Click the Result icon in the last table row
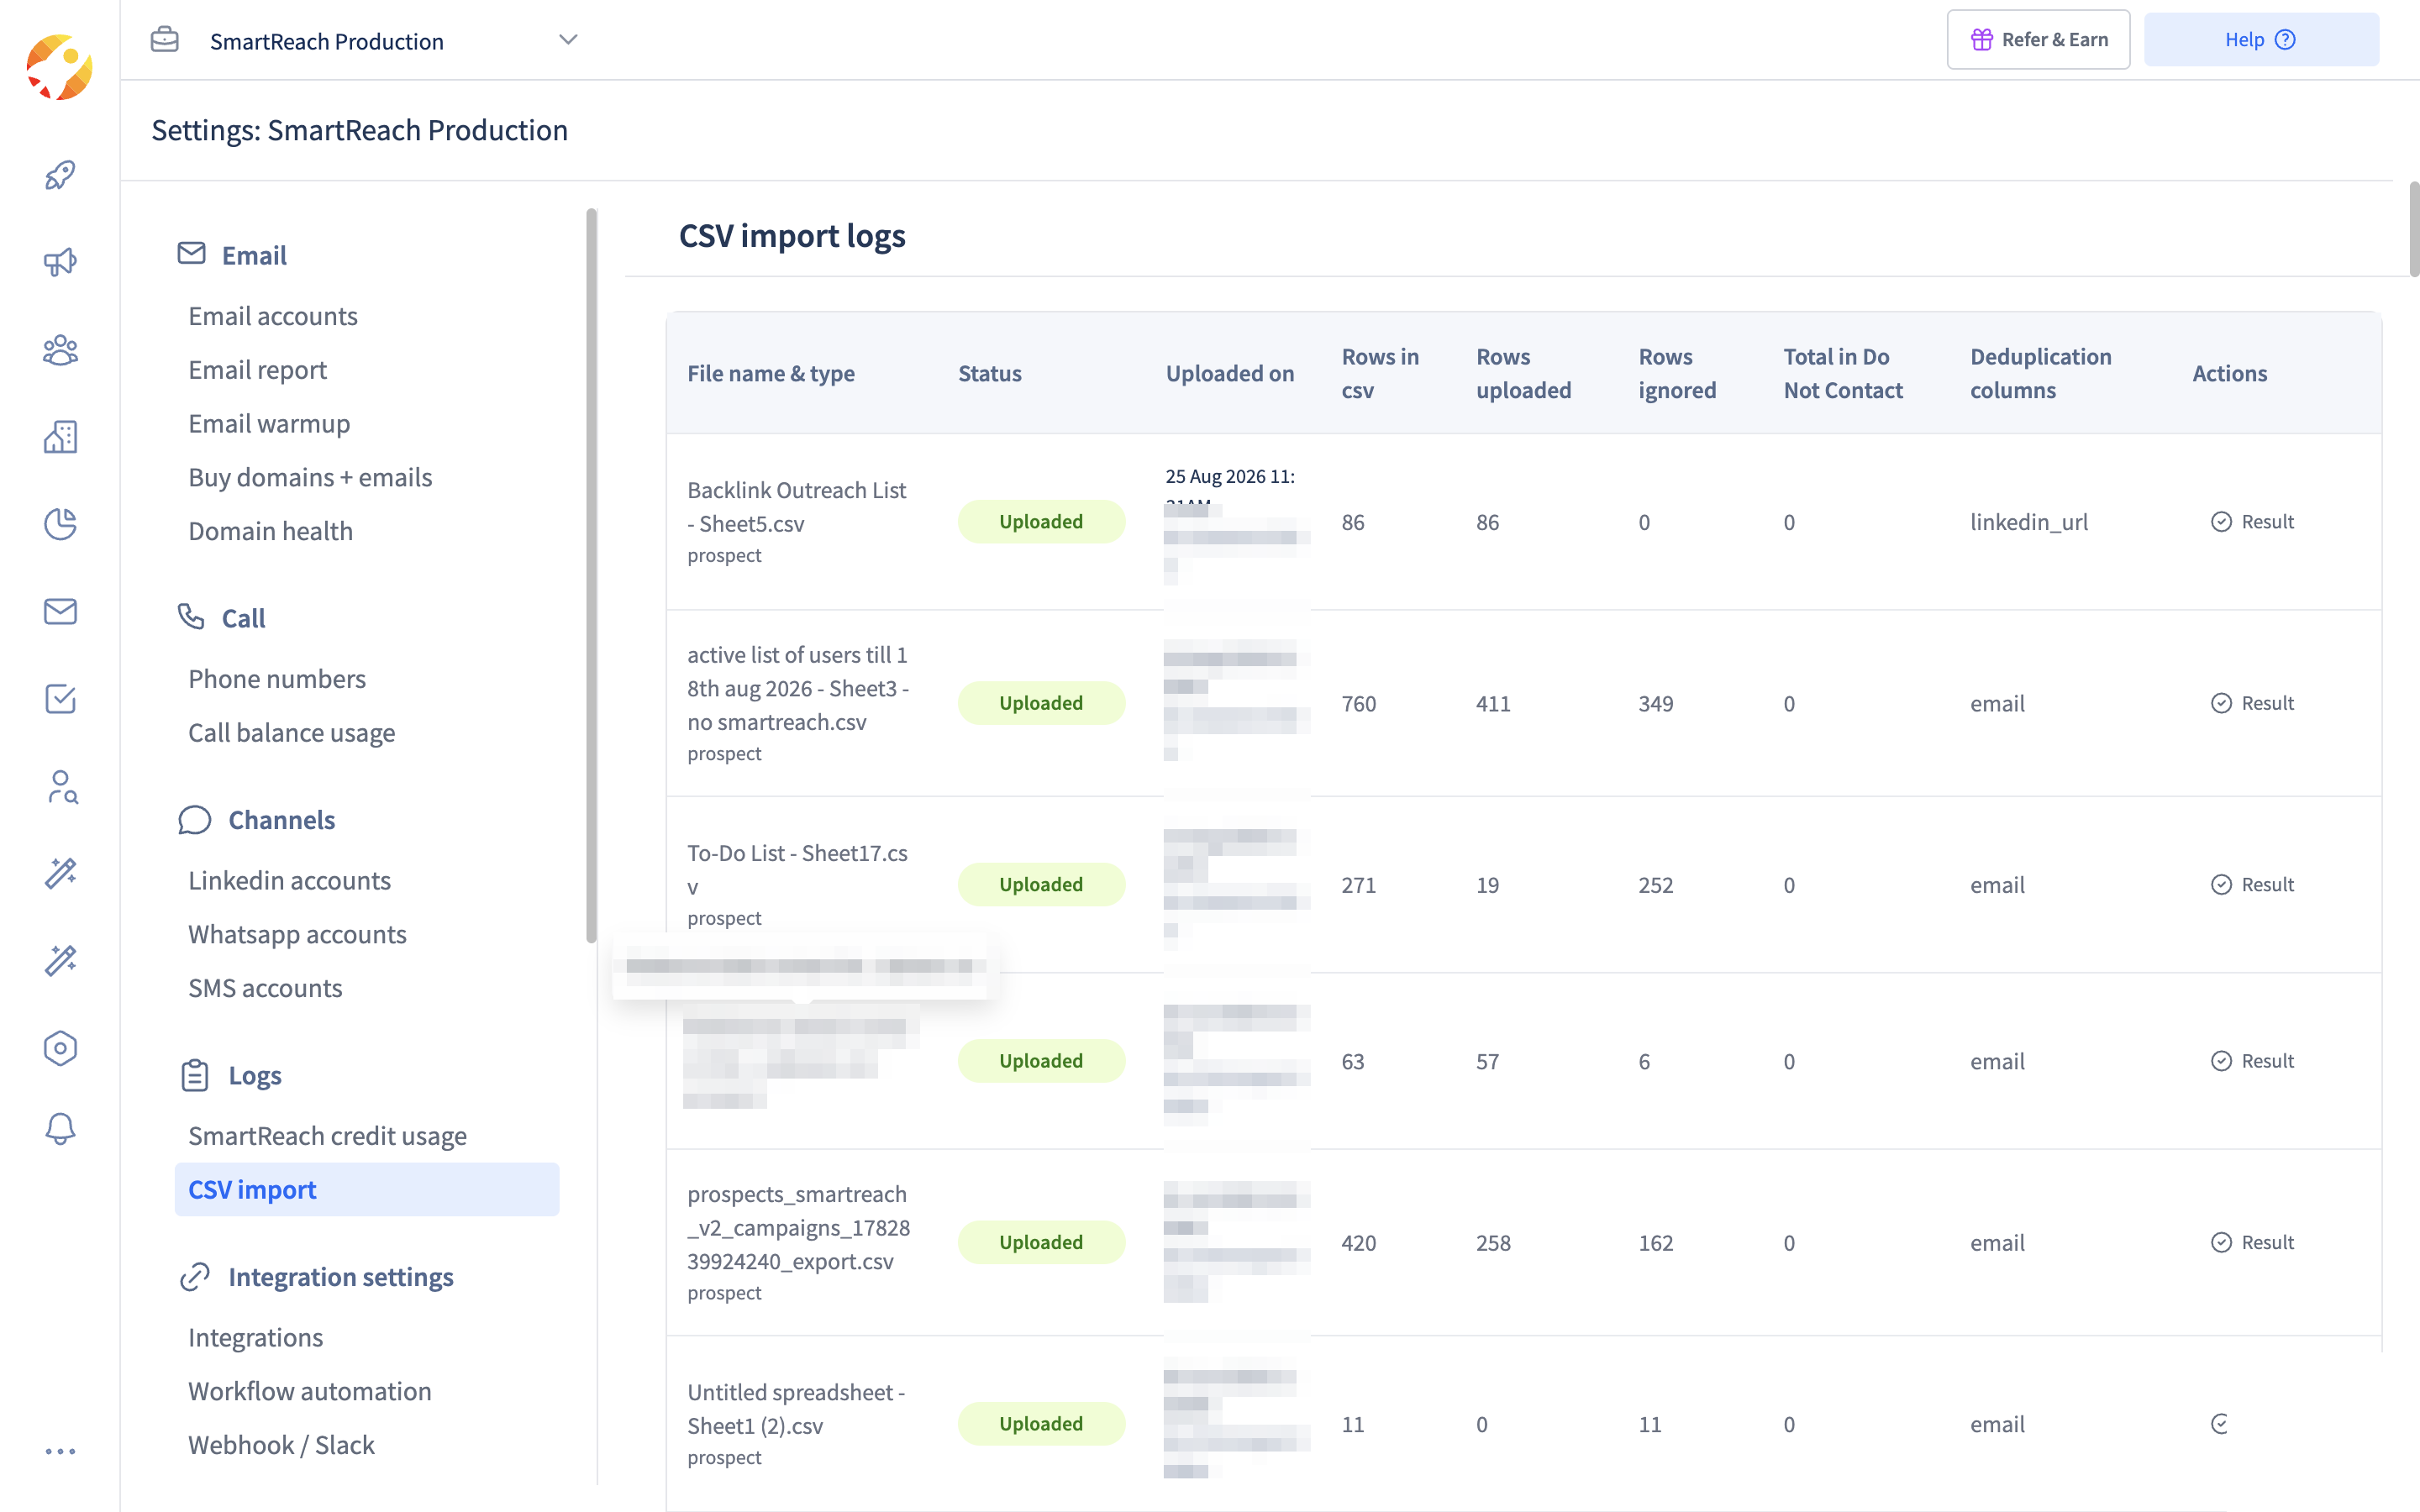Screen dimensions: 2420x1512 pyautogui.click(x=2220, y=1424)
